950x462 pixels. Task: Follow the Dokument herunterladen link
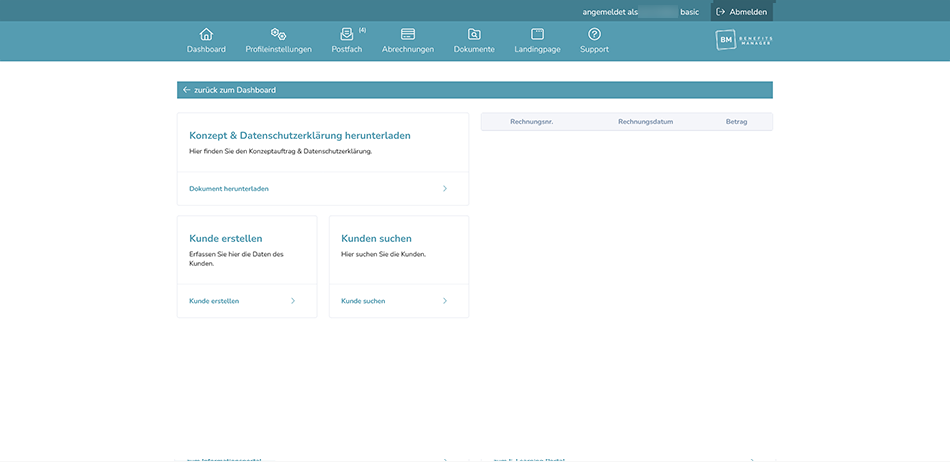(229, 188)
